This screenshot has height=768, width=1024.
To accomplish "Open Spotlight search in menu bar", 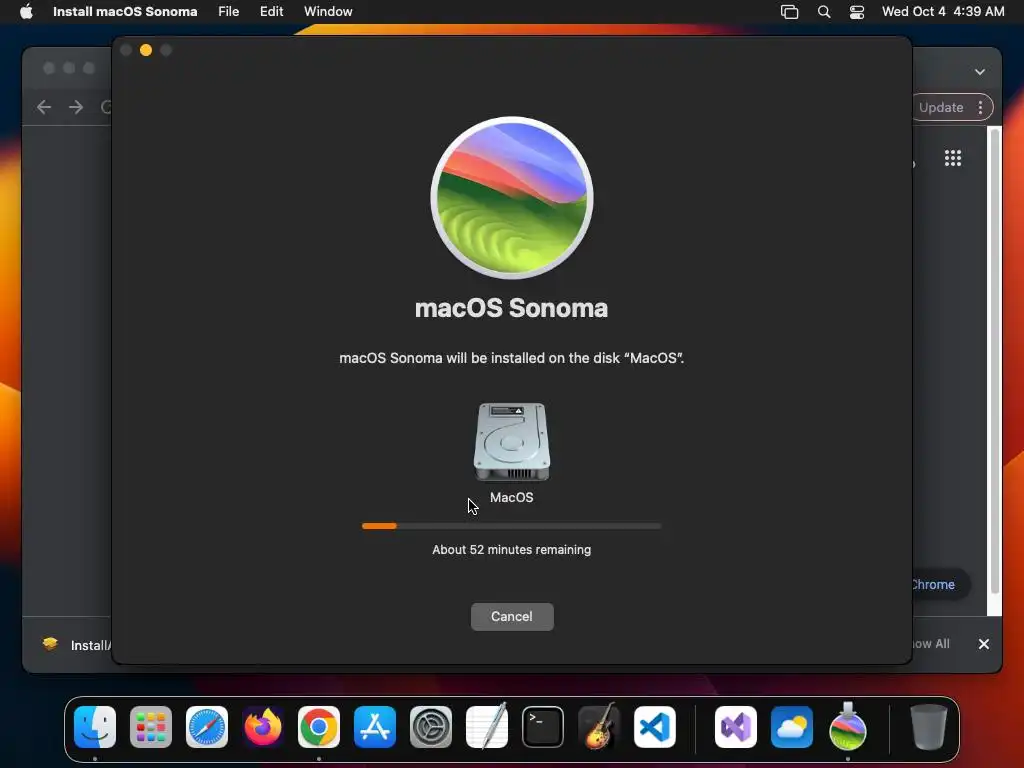I will point(824,12).
